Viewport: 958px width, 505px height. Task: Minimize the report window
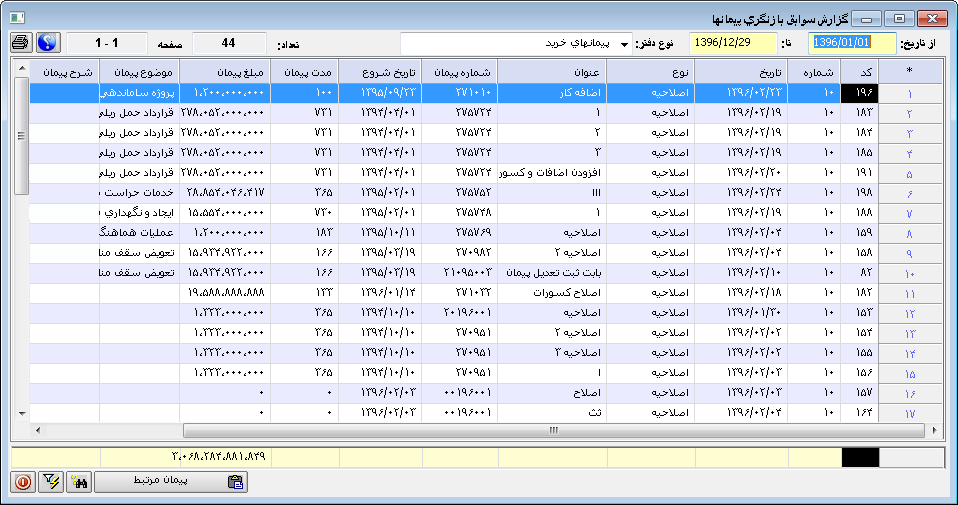tap(866, 19)
